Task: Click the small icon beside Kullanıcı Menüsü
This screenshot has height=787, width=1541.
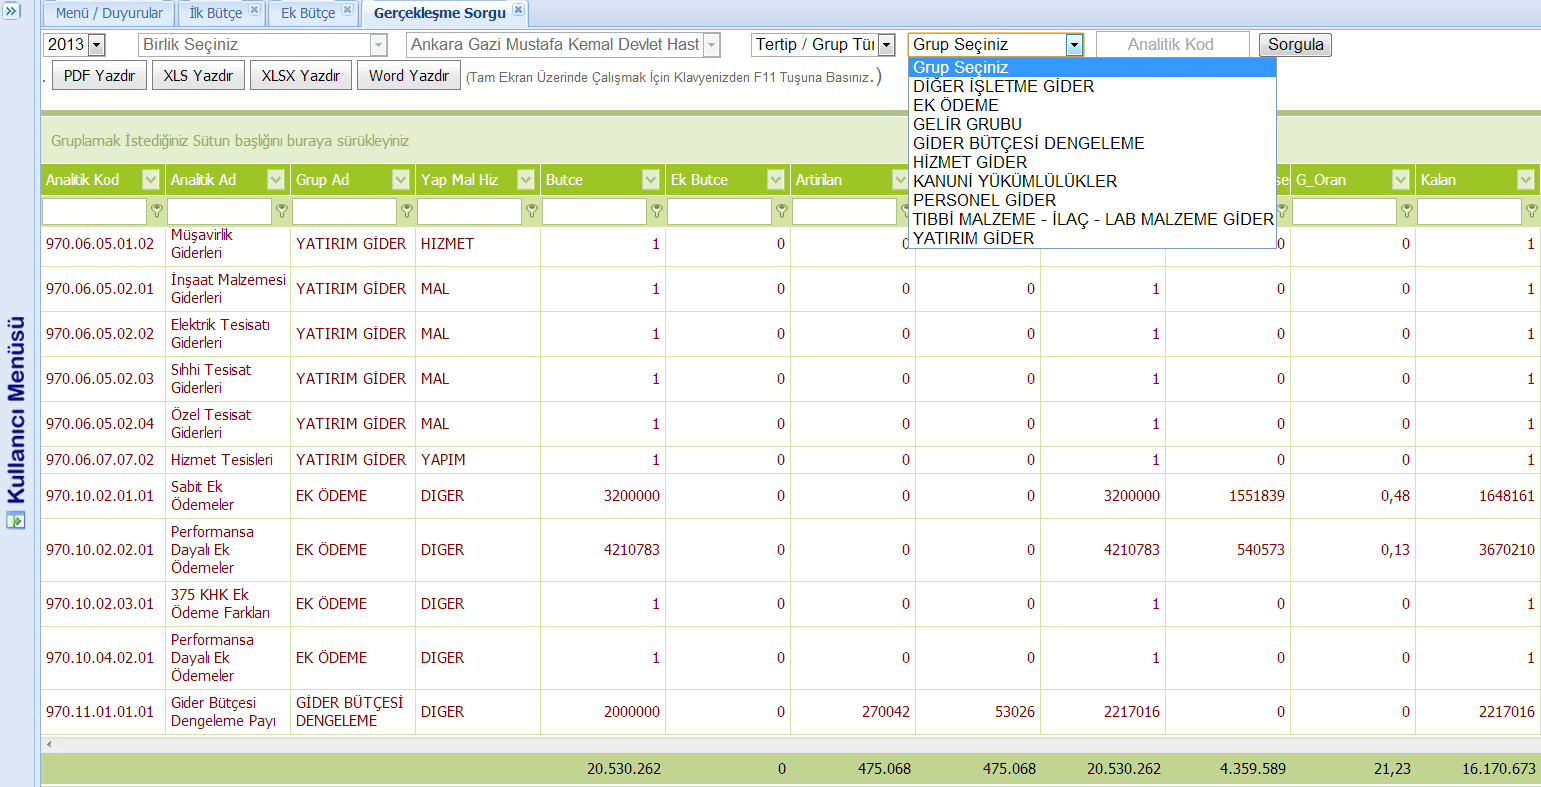Action: click(x=14, y=520)
